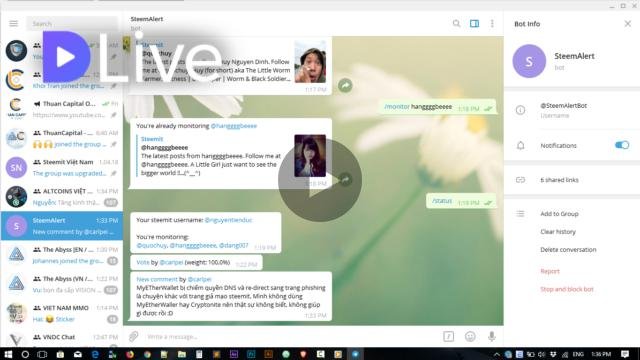The width and height of the screenshot is (640, 360).
Task: Choose Delete conversation
Action: pos(568,249)
